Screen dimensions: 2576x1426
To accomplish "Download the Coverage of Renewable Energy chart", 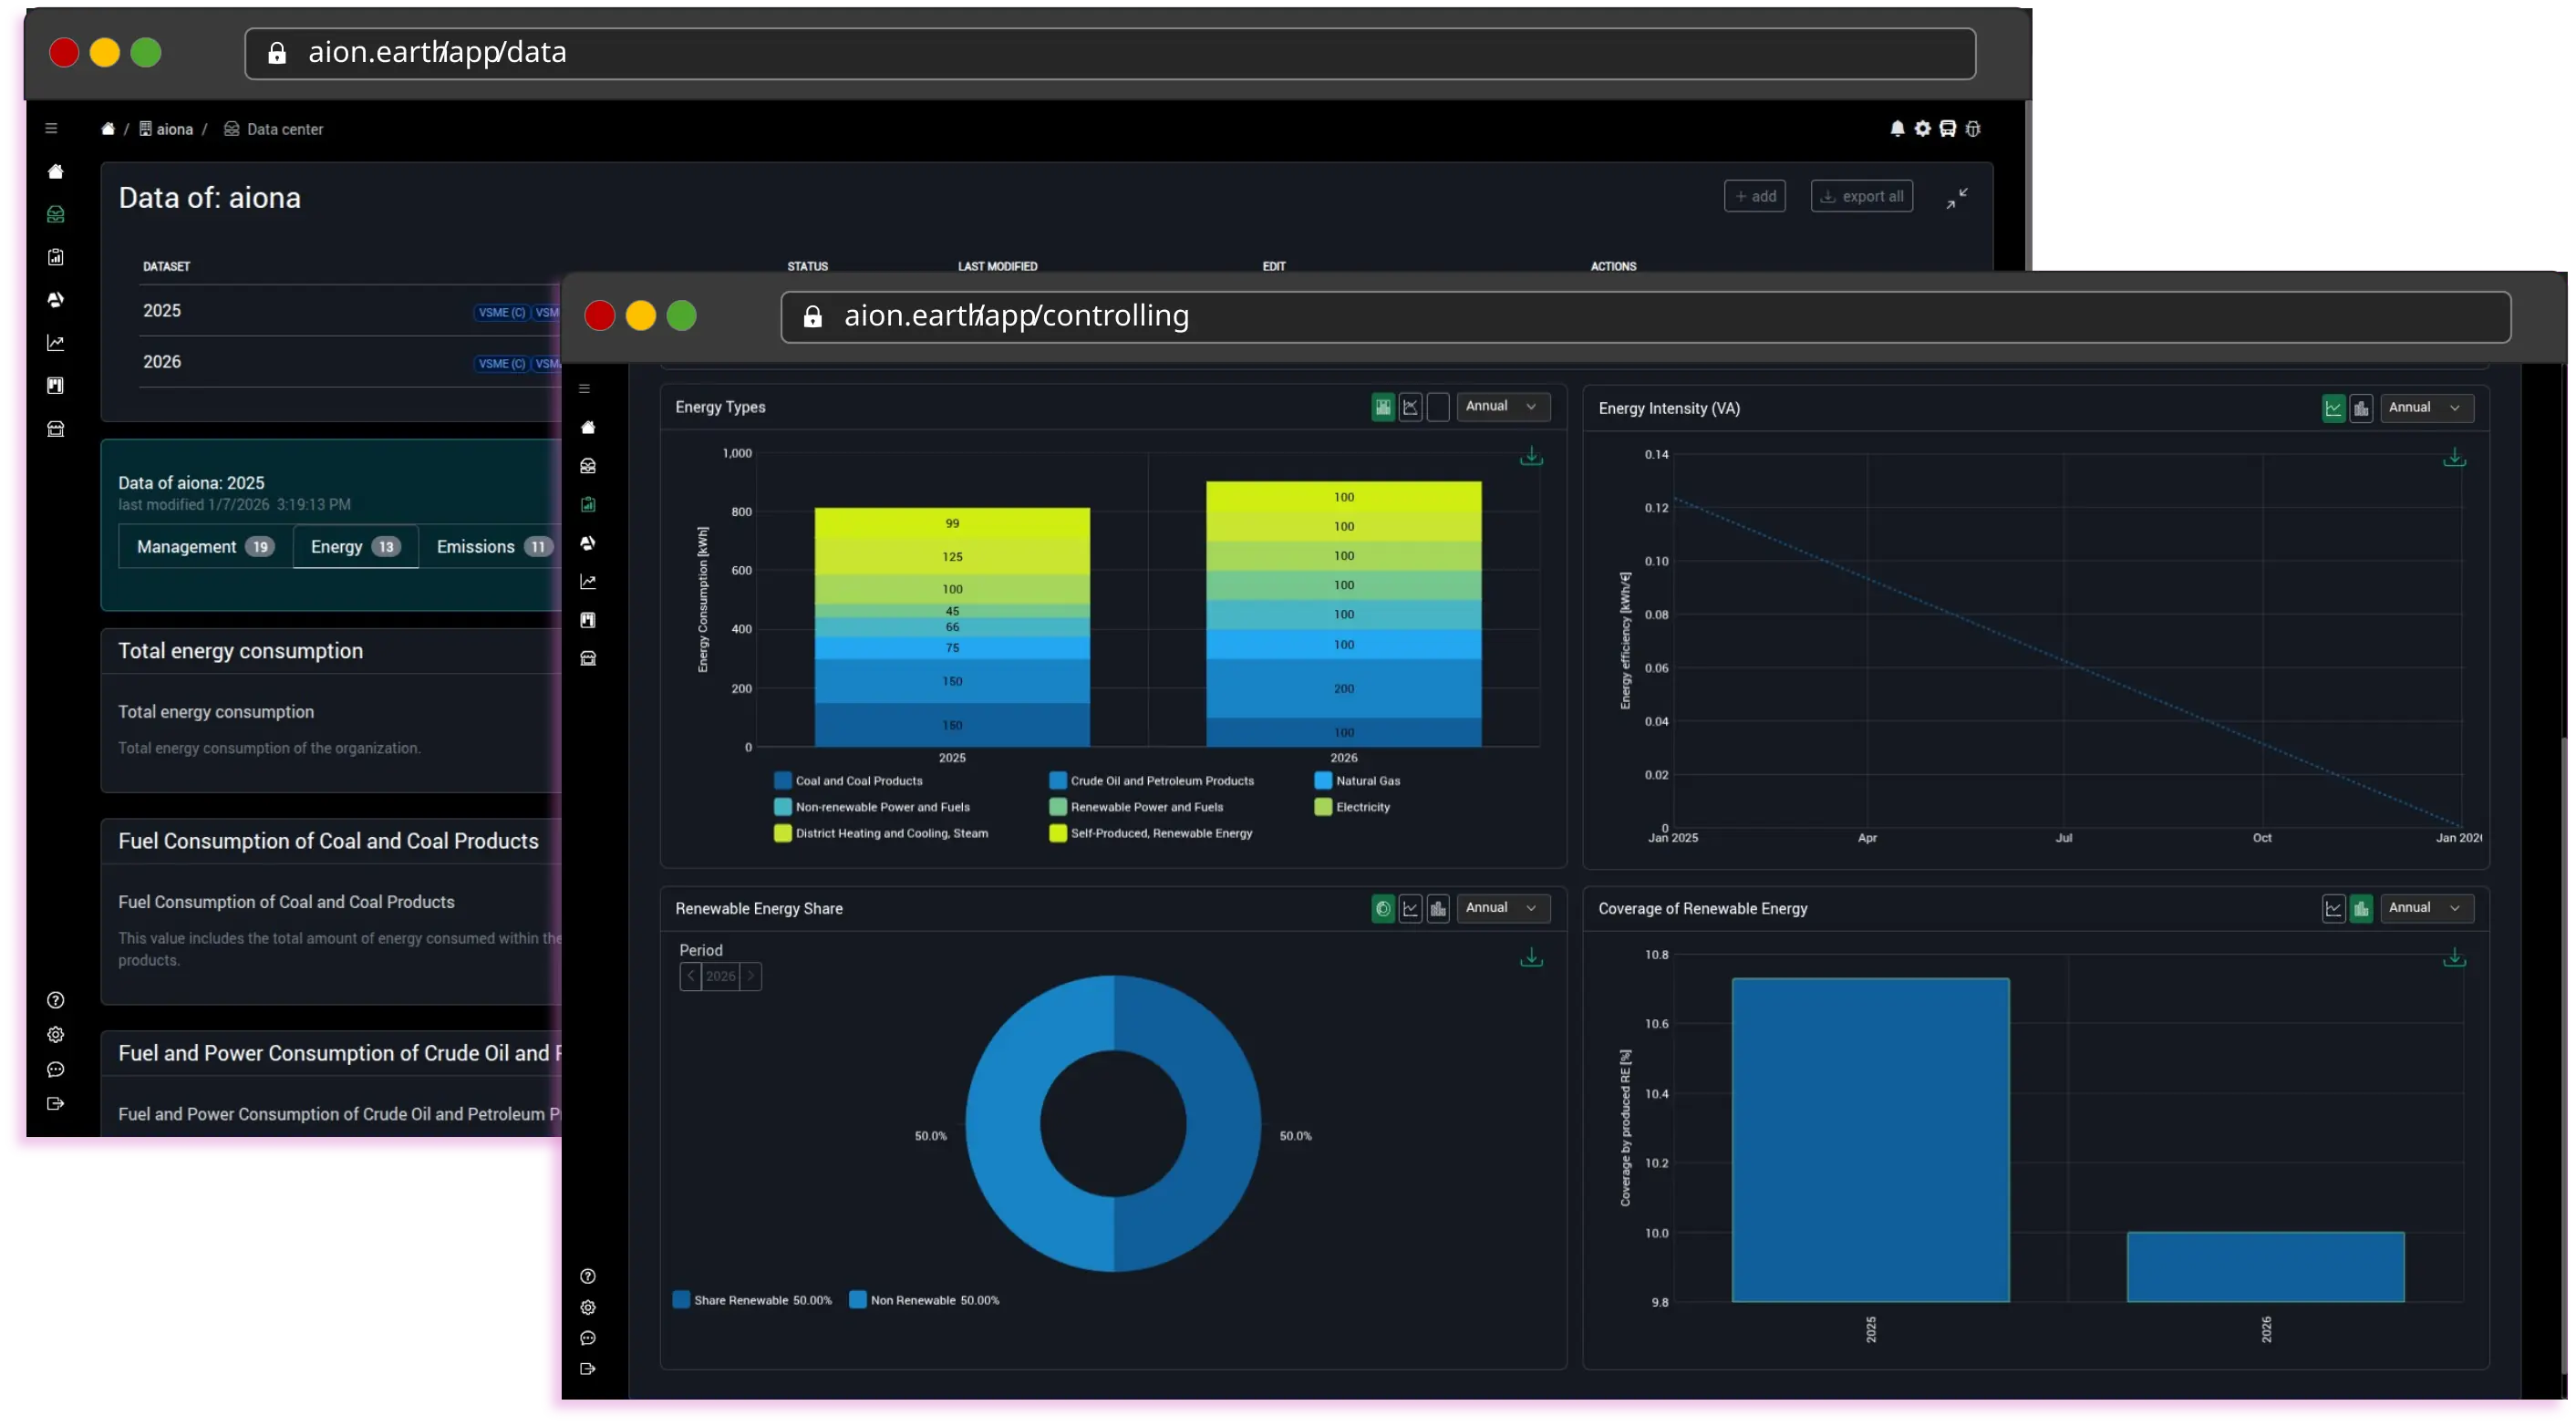I will [2455, 957].
